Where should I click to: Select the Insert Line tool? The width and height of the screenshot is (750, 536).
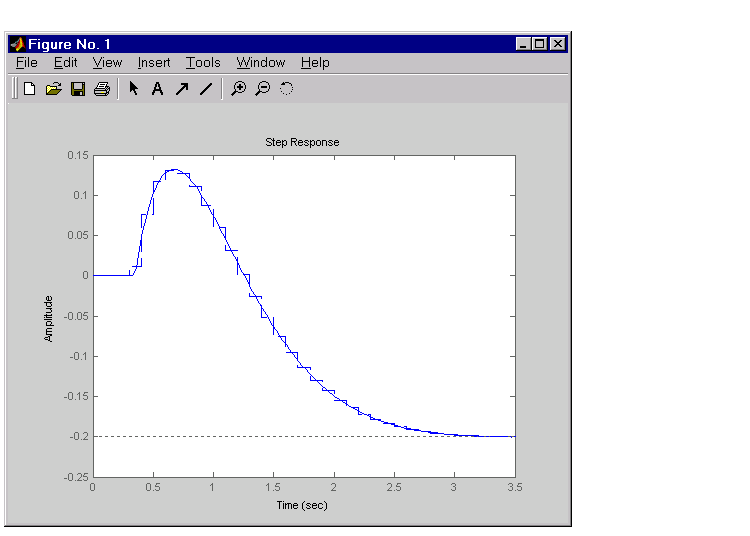(x=206, y=89)
